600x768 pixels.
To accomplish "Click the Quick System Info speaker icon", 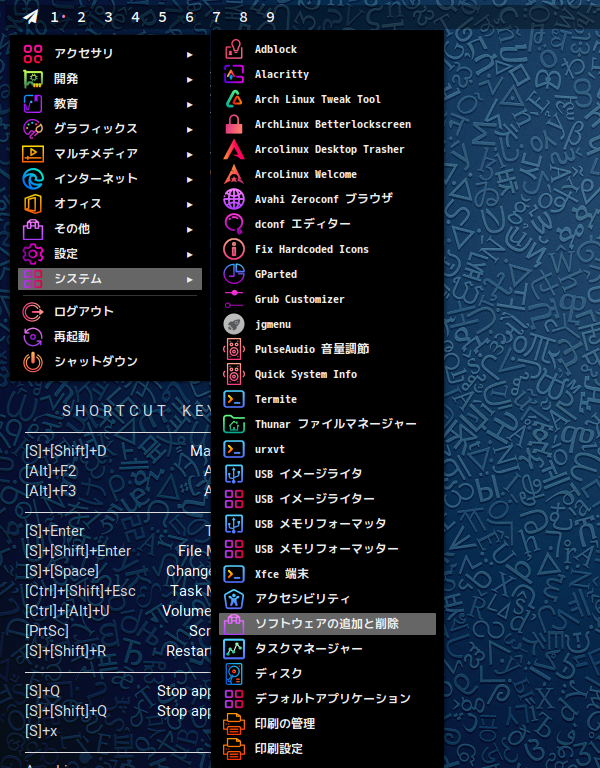I will [x=234, y=374].
